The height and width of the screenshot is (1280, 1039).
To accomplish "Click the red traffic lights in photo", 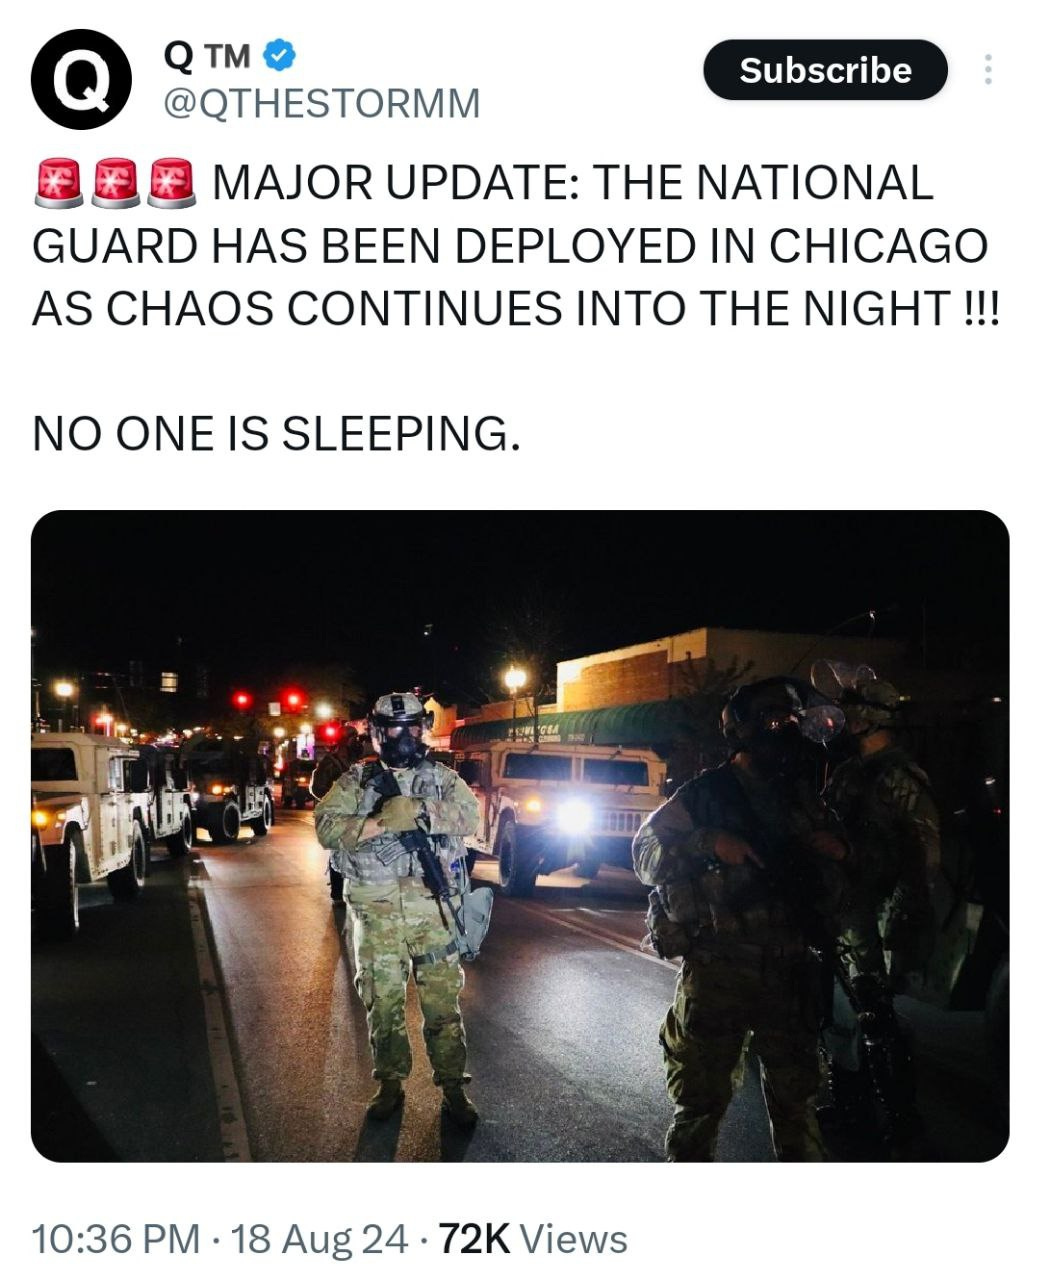I will (268, 700).
